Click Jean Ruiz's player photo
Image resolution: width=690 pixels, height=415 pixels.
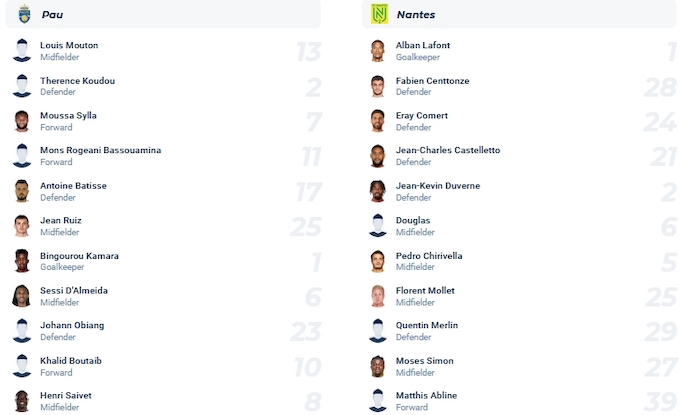pos(22,226)
